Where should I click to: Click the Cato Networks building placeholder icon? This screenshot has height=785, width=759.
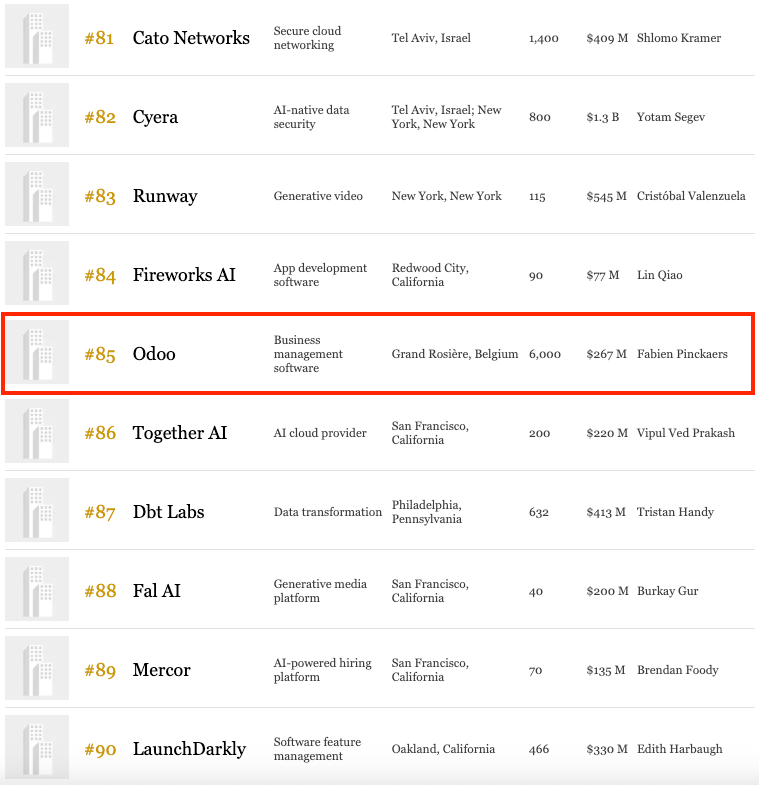(37, 37)
